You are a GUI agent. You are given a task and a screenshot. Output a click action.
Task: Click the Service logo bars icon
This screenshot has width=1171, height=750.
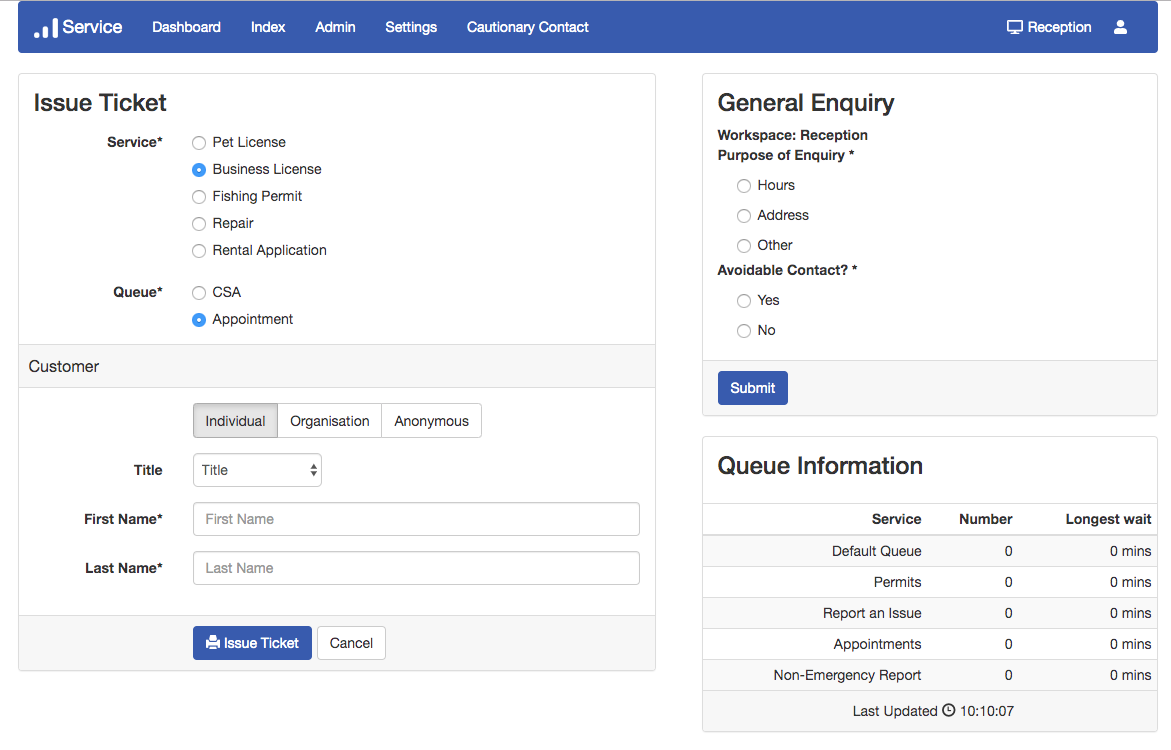tap(46, 28)
